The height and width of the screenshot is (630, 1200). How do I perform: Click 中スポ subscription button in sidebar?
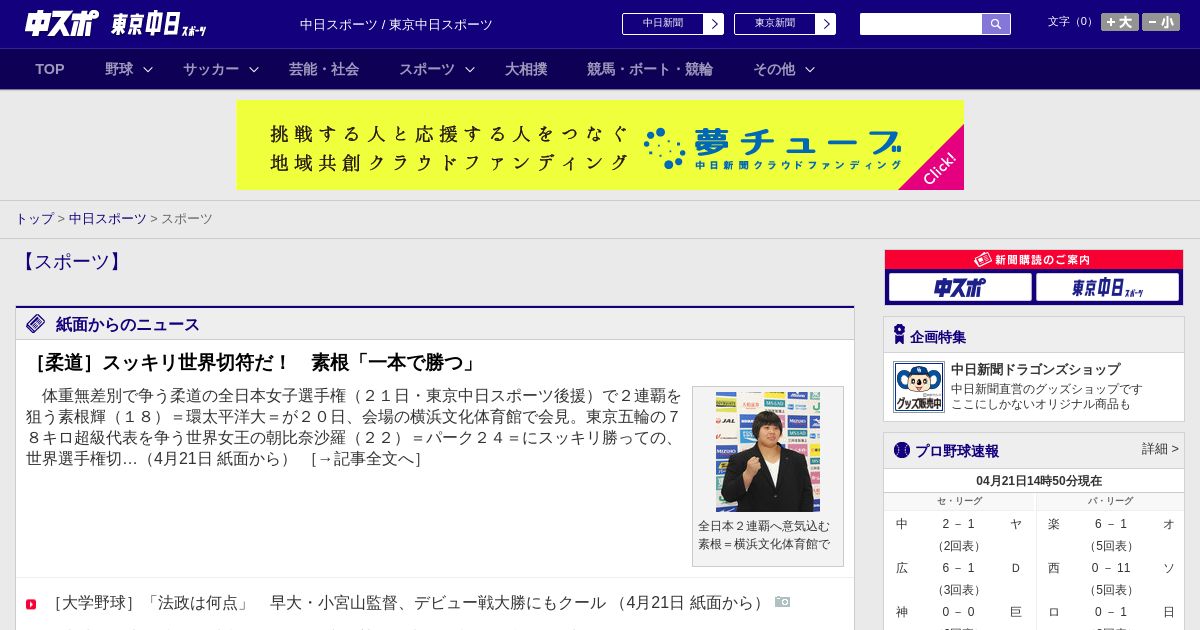[960, 288]
